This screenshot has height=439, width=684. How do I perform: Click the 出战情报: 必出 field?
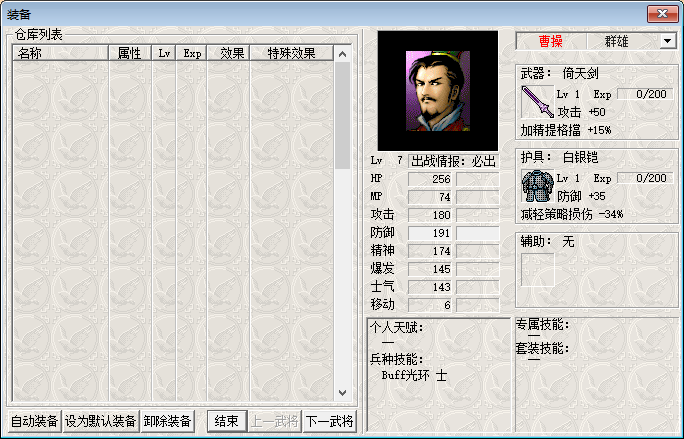(454, 161)
